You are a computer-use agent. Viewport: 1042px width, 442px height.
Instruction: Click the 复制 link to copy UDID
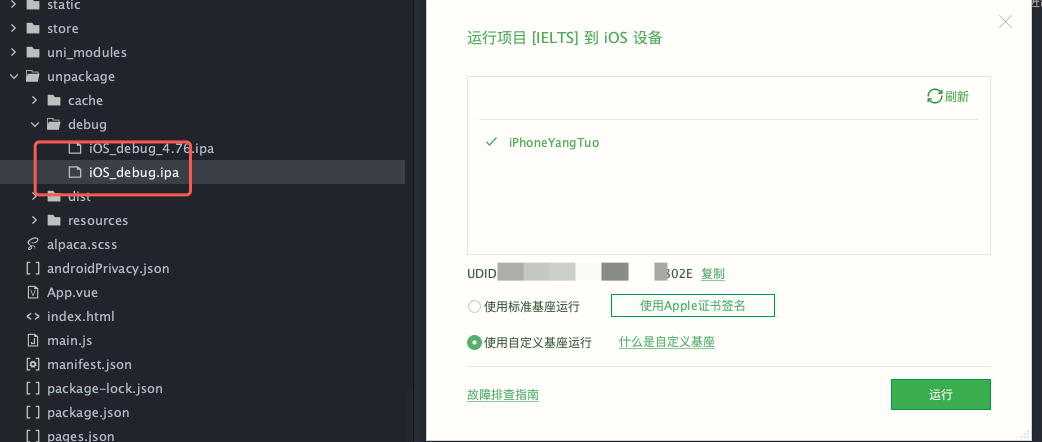tap(713, 273)
